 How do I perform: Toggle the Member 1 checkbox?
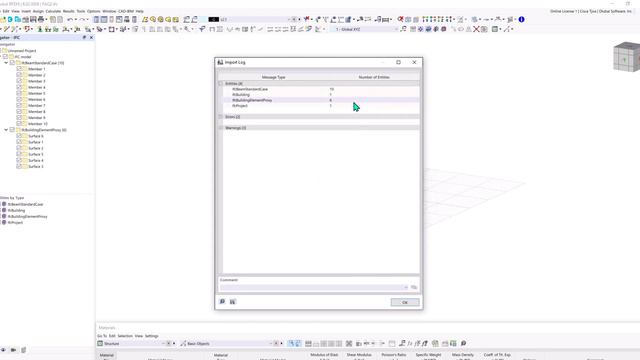[x=19, y=69]
